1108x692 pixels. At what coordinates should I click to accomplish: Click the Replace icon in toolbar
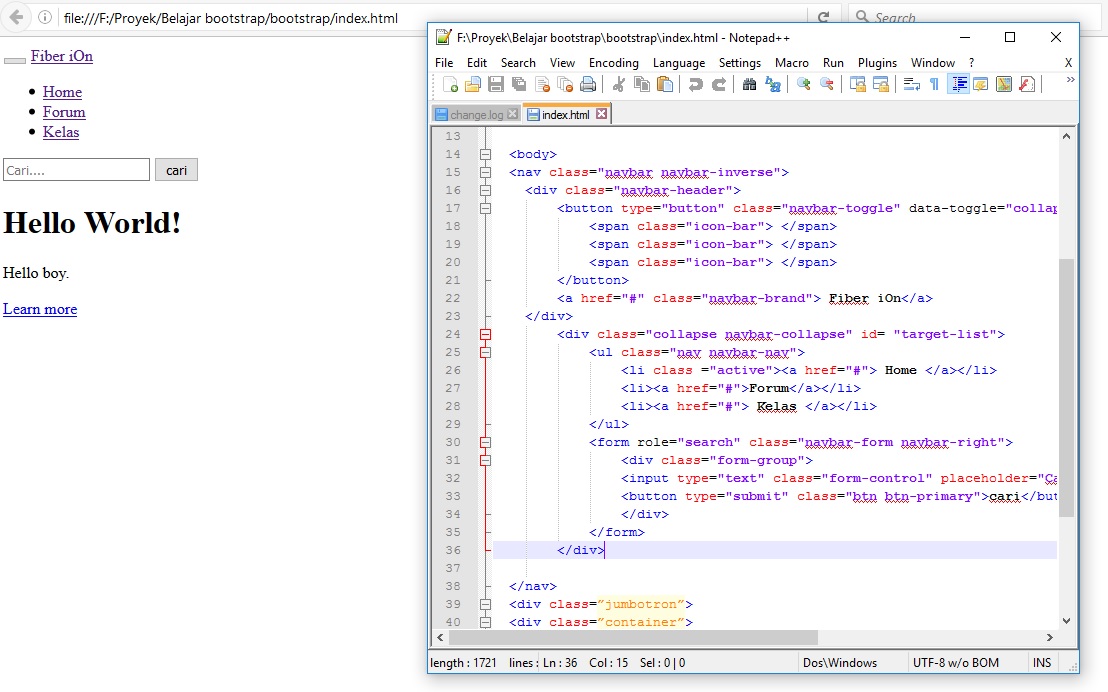coord(773,85)
